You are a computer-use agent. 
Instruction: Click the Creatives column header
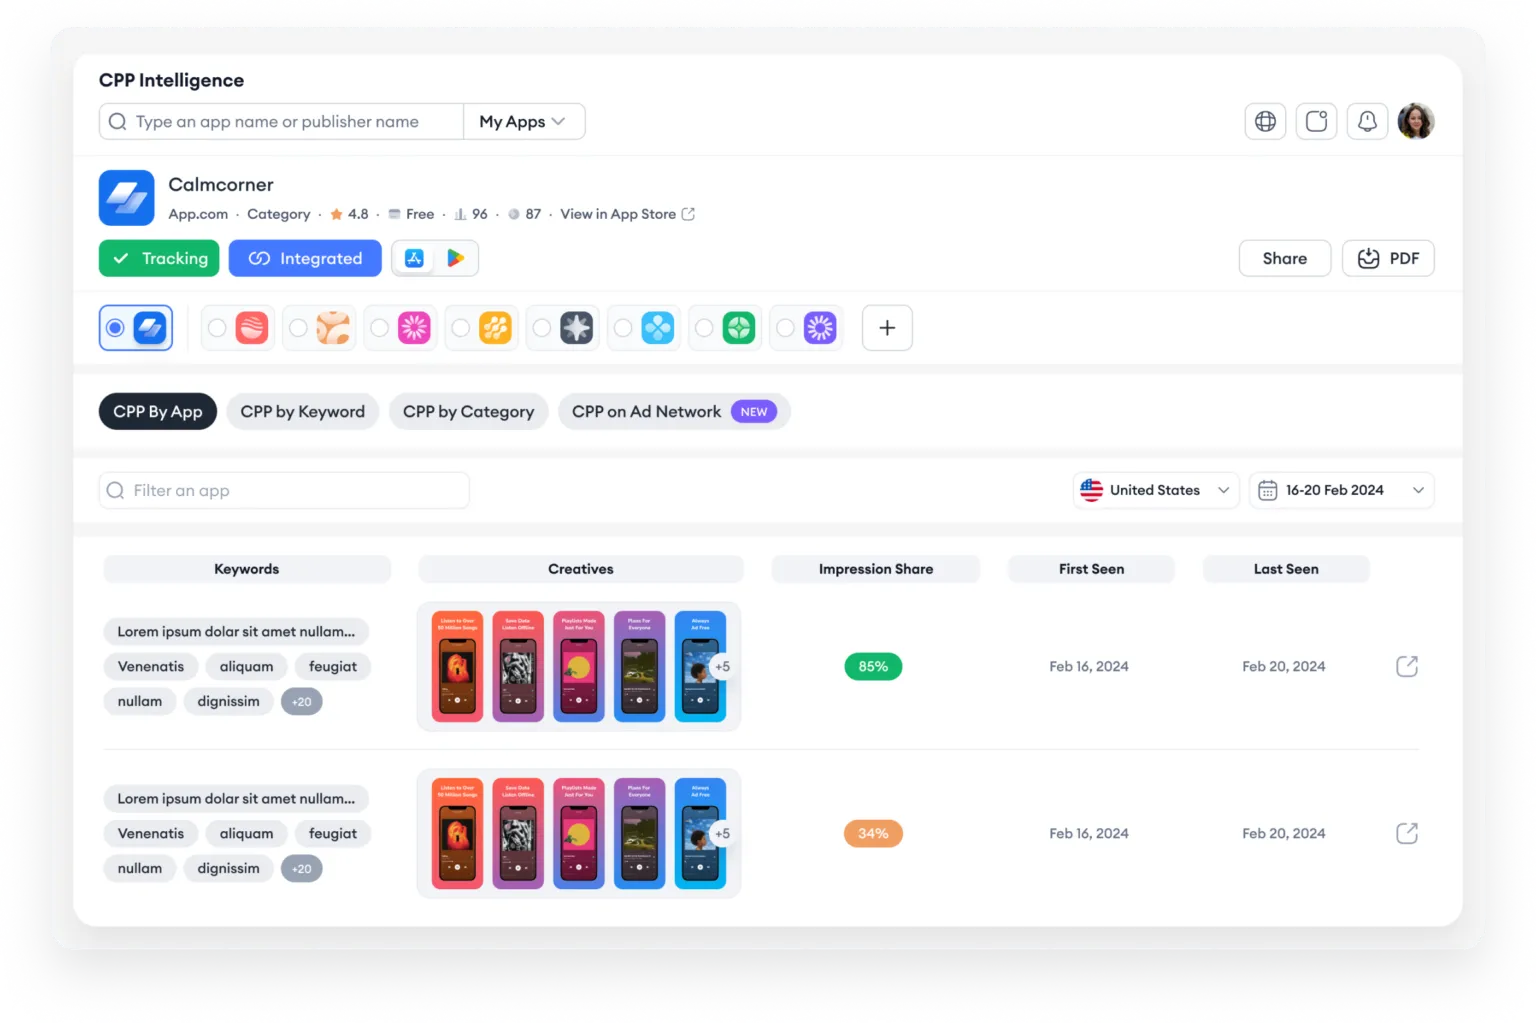pos(581,569)
